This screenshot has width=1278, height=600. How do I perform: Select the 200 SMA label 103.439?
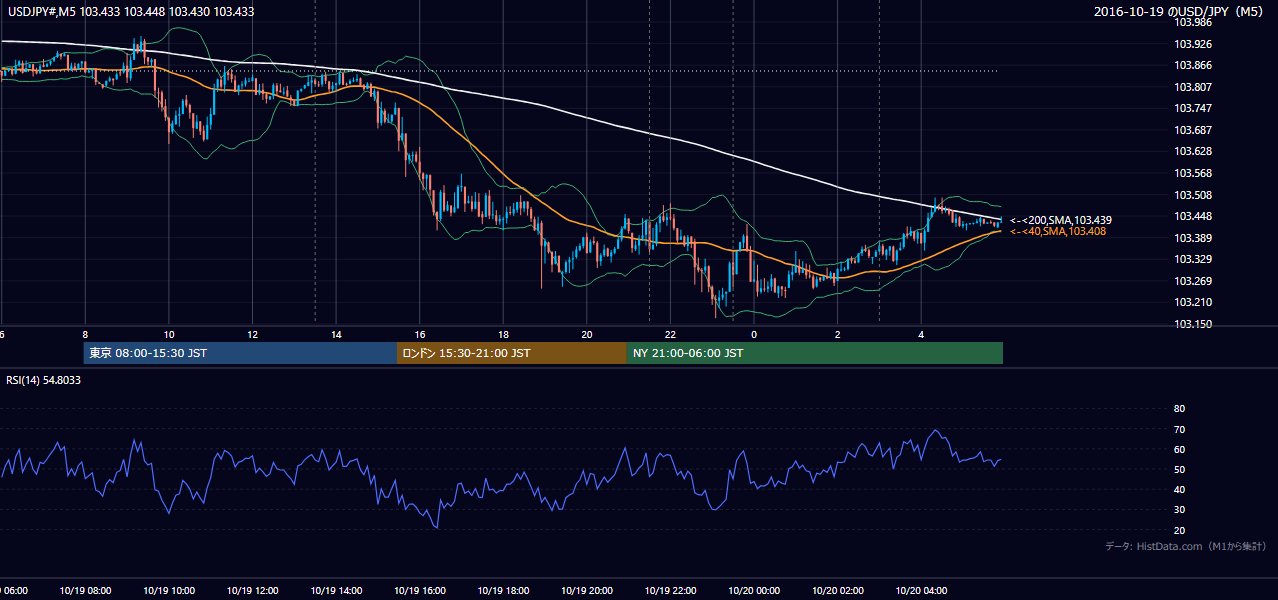point(1061,220)
